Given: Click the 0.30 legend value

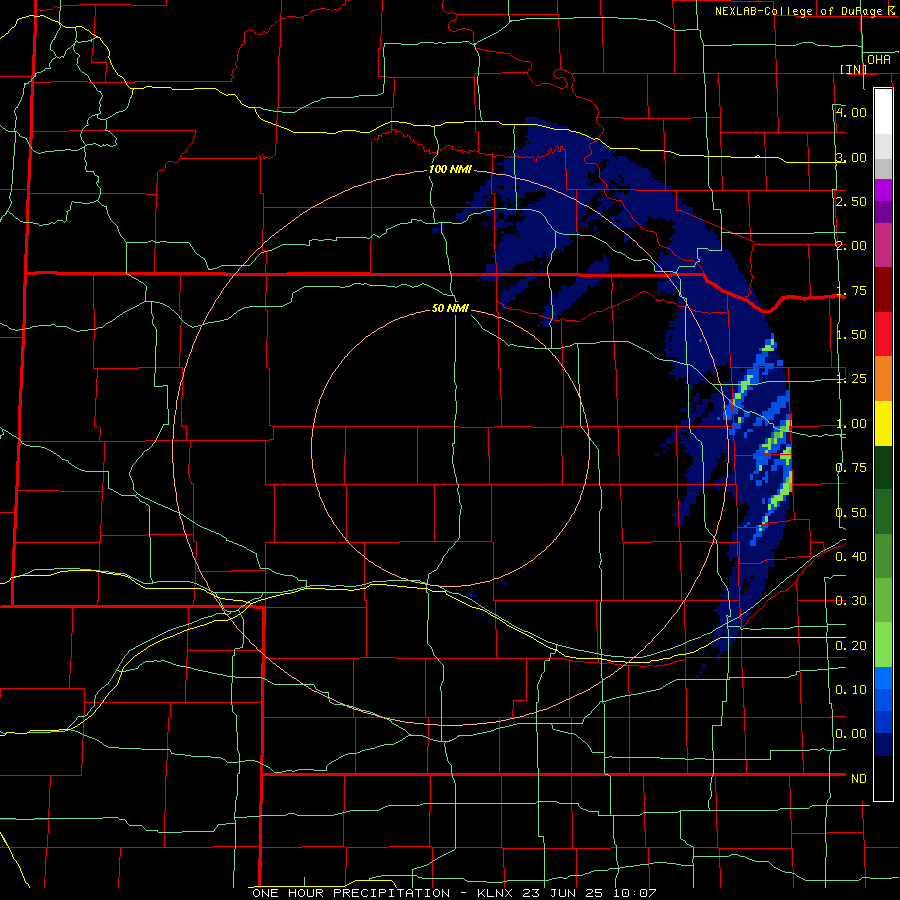Looking at the screenshot, I should (x=851, y=600).
